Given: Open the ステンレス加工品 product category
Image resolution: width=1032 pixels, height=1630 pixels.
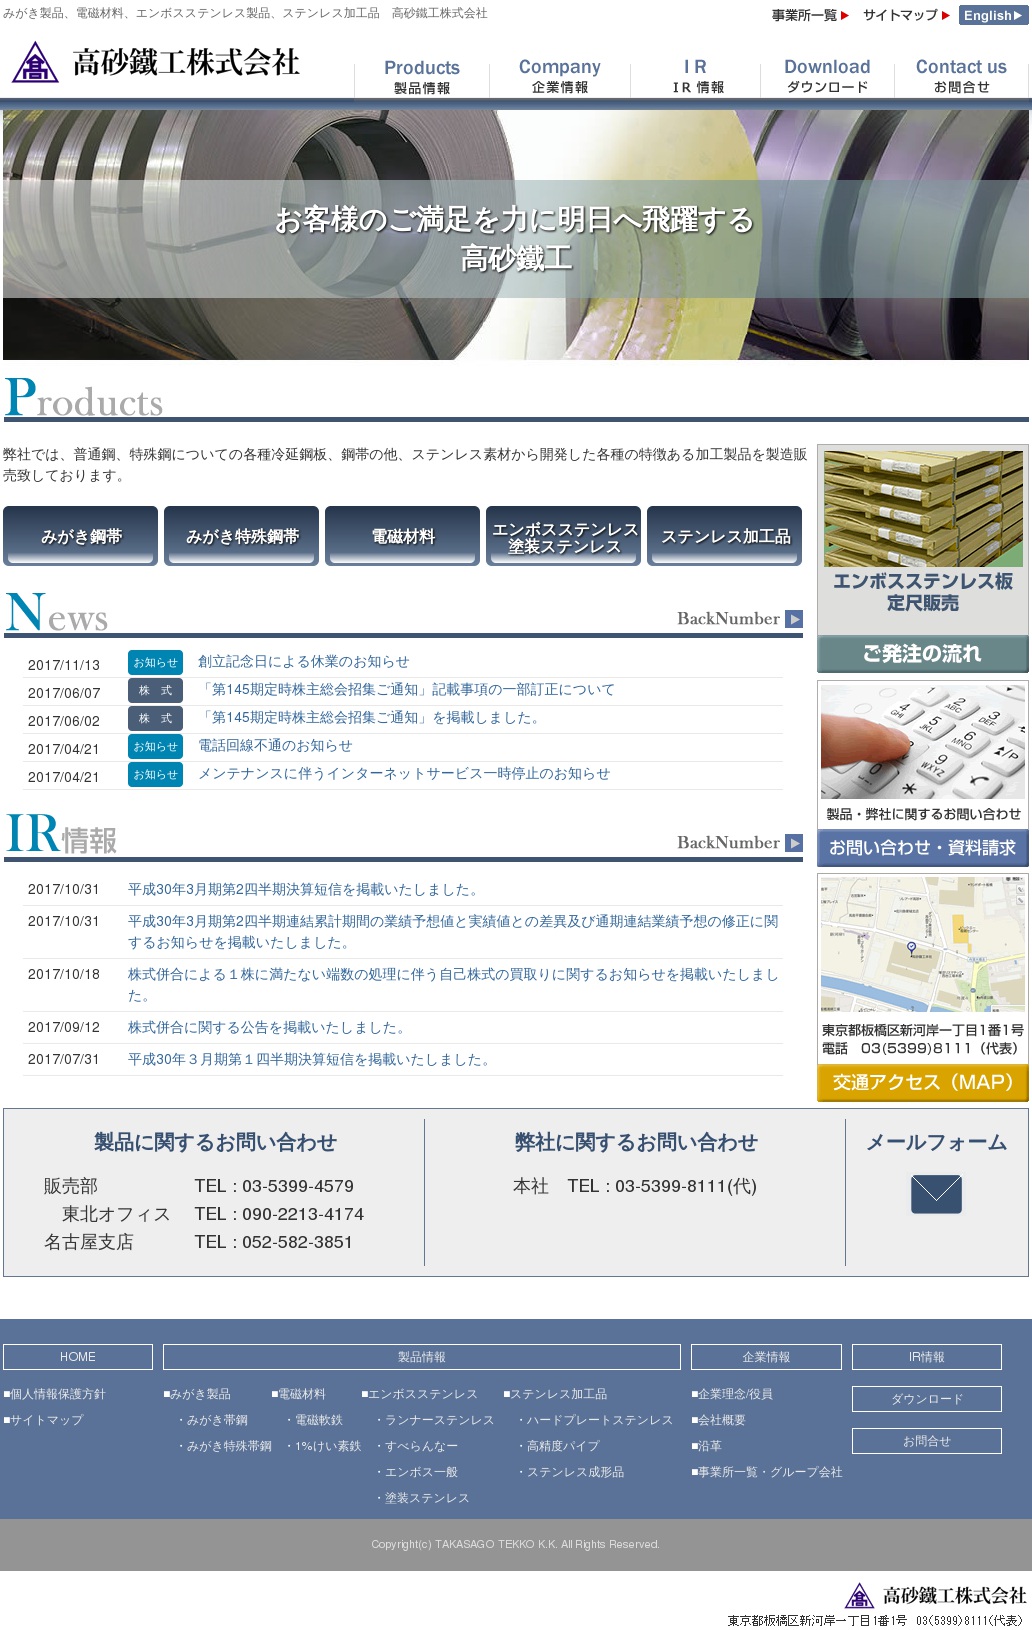Looking at the screenshot, I should pos(725,536).
